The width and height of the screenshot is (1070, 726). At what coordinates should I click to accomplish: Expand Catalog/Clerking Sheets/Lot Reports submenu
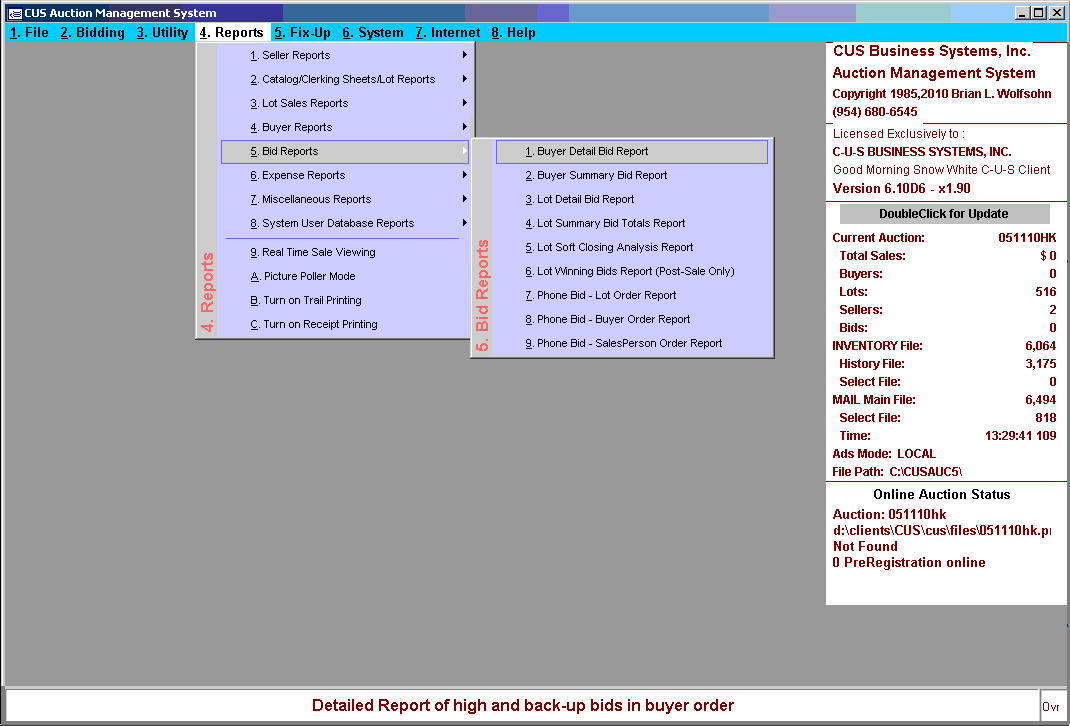(345, 79)
